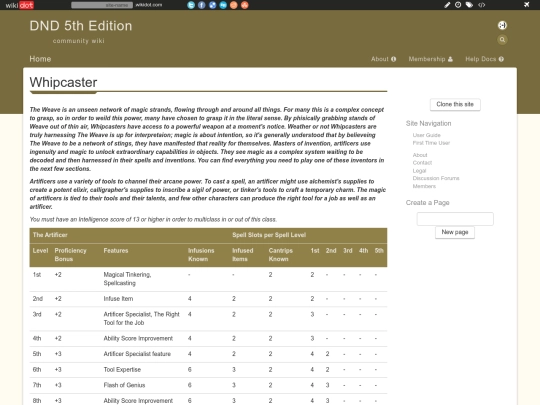
Task: Click the DND 5th Edition site title
Action: (x=81, y=26)
